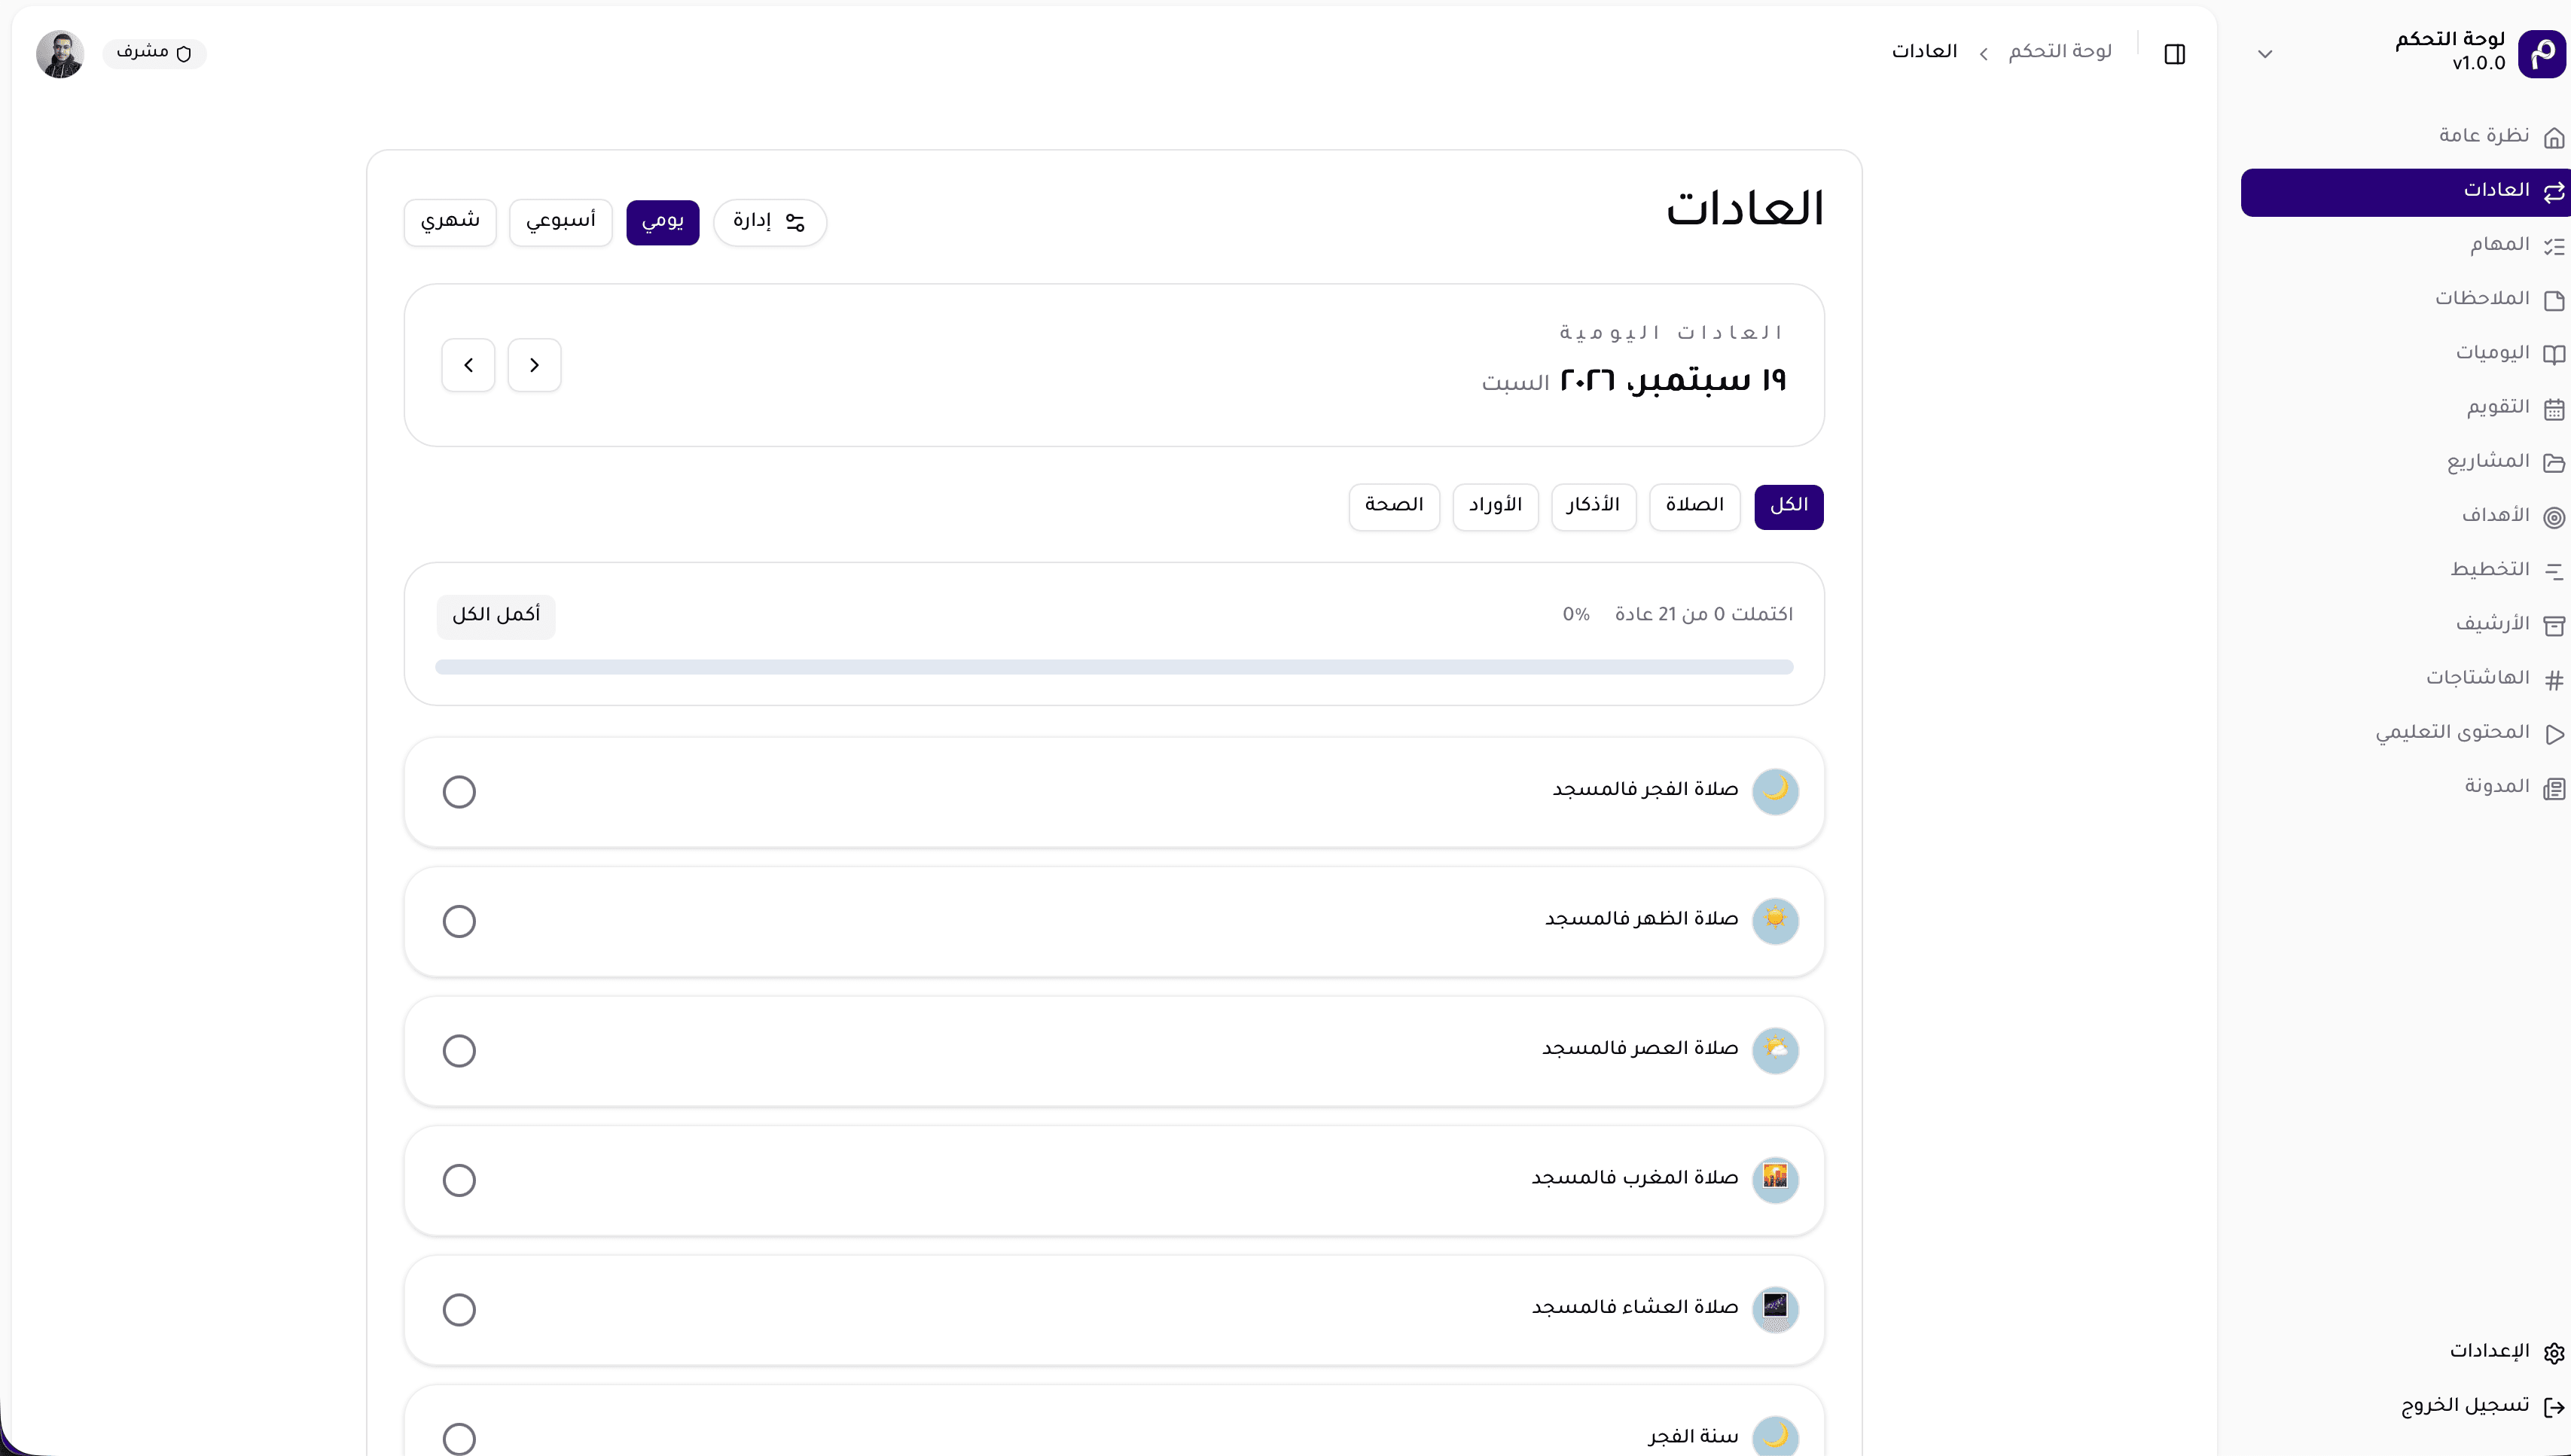Select the الكل all filter
The width and height of the screenshot is (2571, 1456).
click(1788, 507)
